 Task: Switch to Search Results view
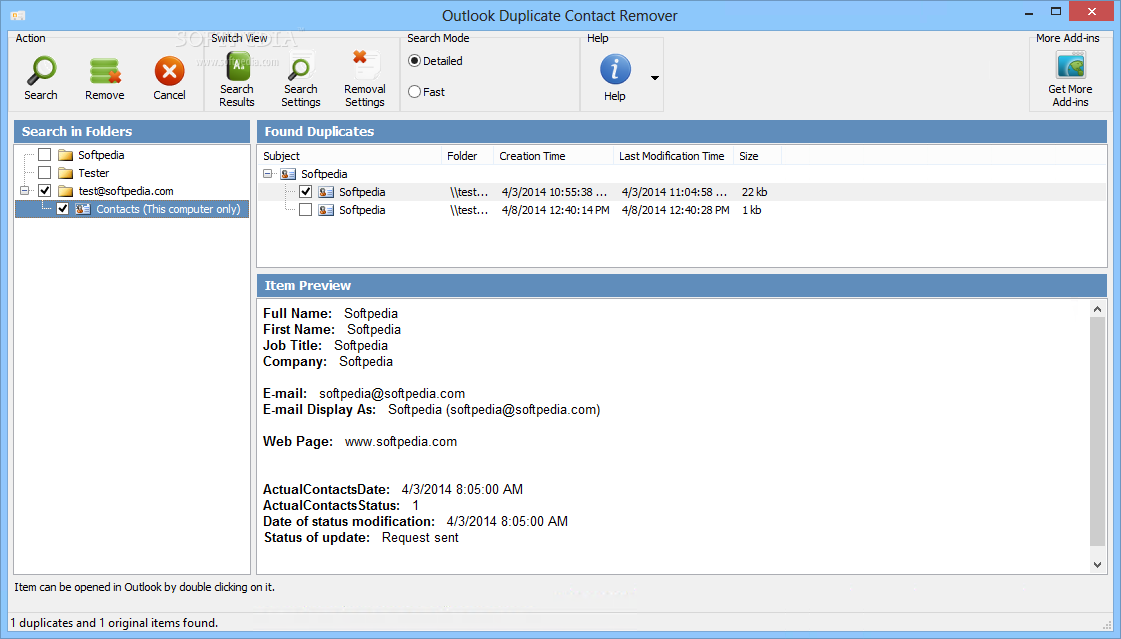coord(237,79)
